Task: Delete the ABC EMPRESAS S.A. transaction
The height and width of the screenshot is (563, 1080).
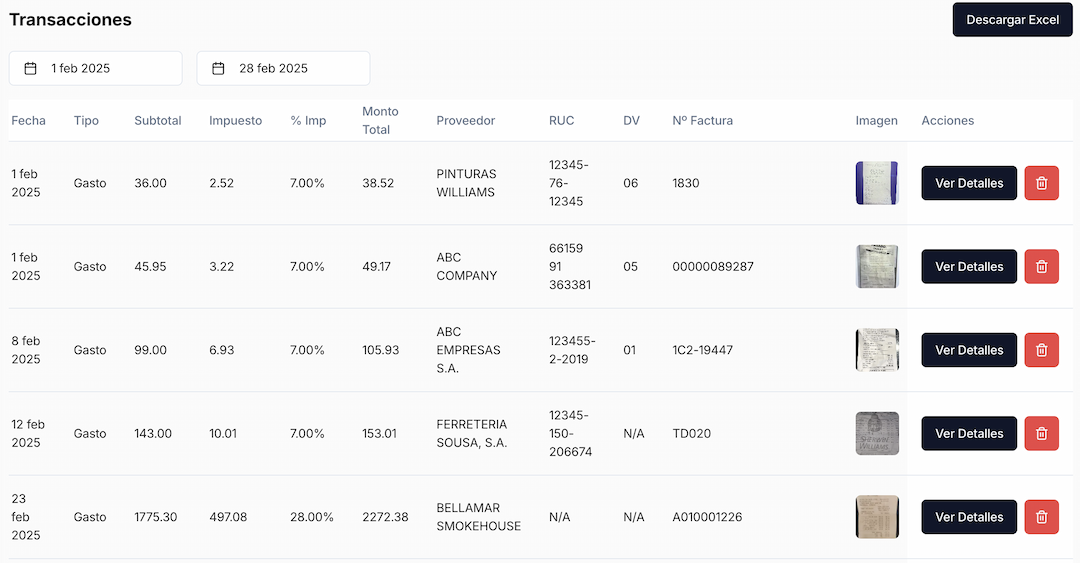Action: (x=1041, y=350)
